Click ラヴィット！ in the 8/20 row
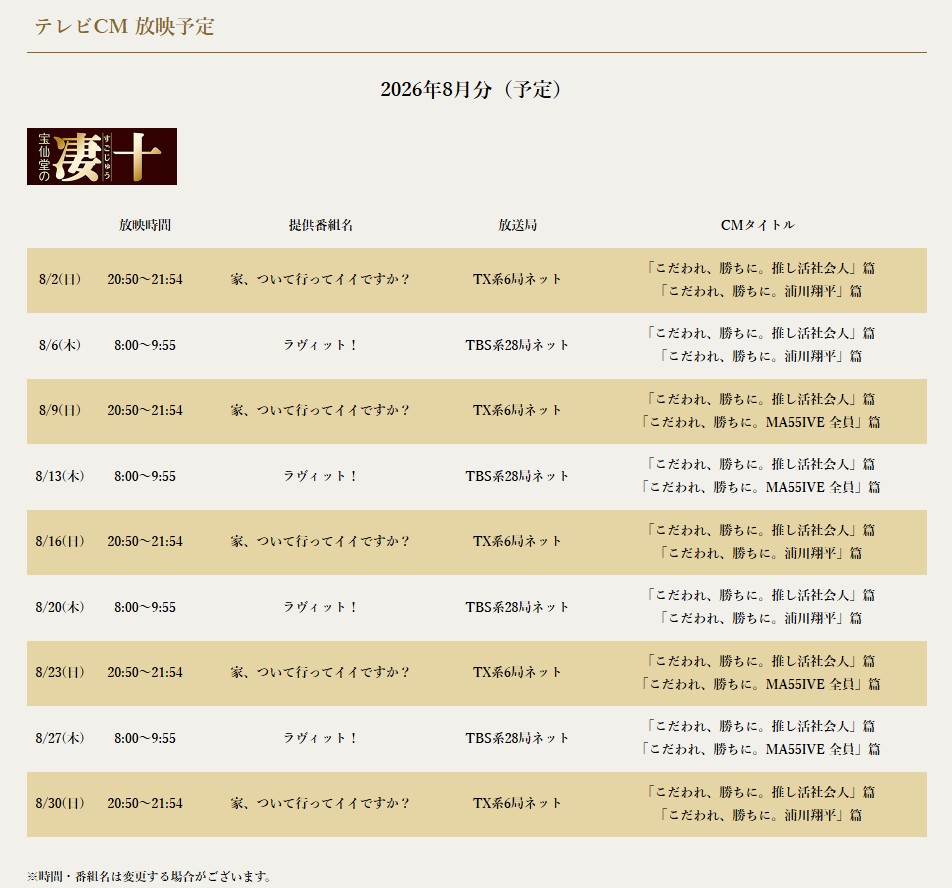The width and height of the screenshot is (952, 888). tap(321, 607)
